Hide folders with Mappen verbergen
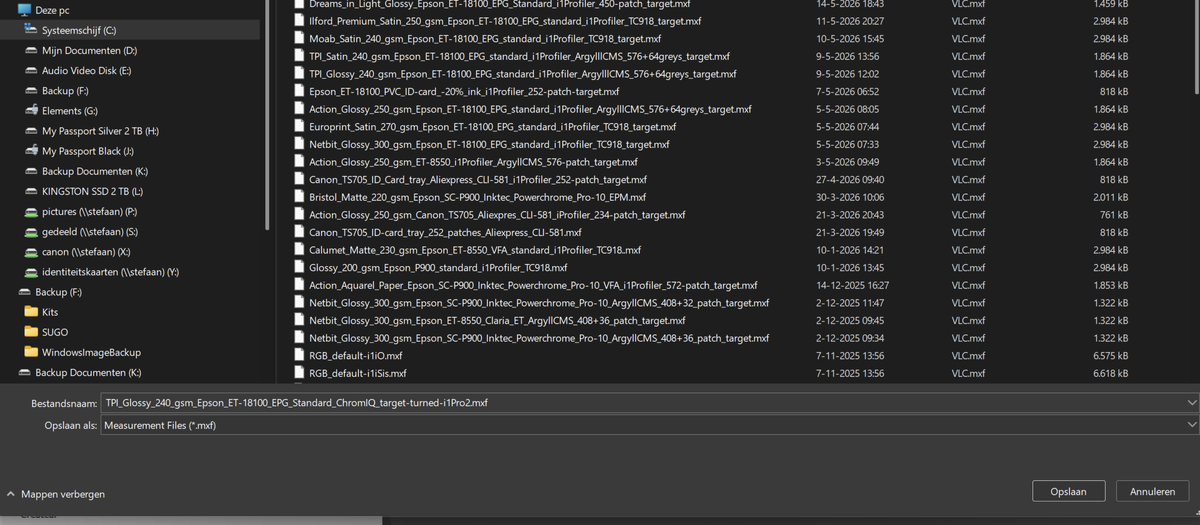The width and height of the screenshot is (1200, 525). [x=55, y=494]
